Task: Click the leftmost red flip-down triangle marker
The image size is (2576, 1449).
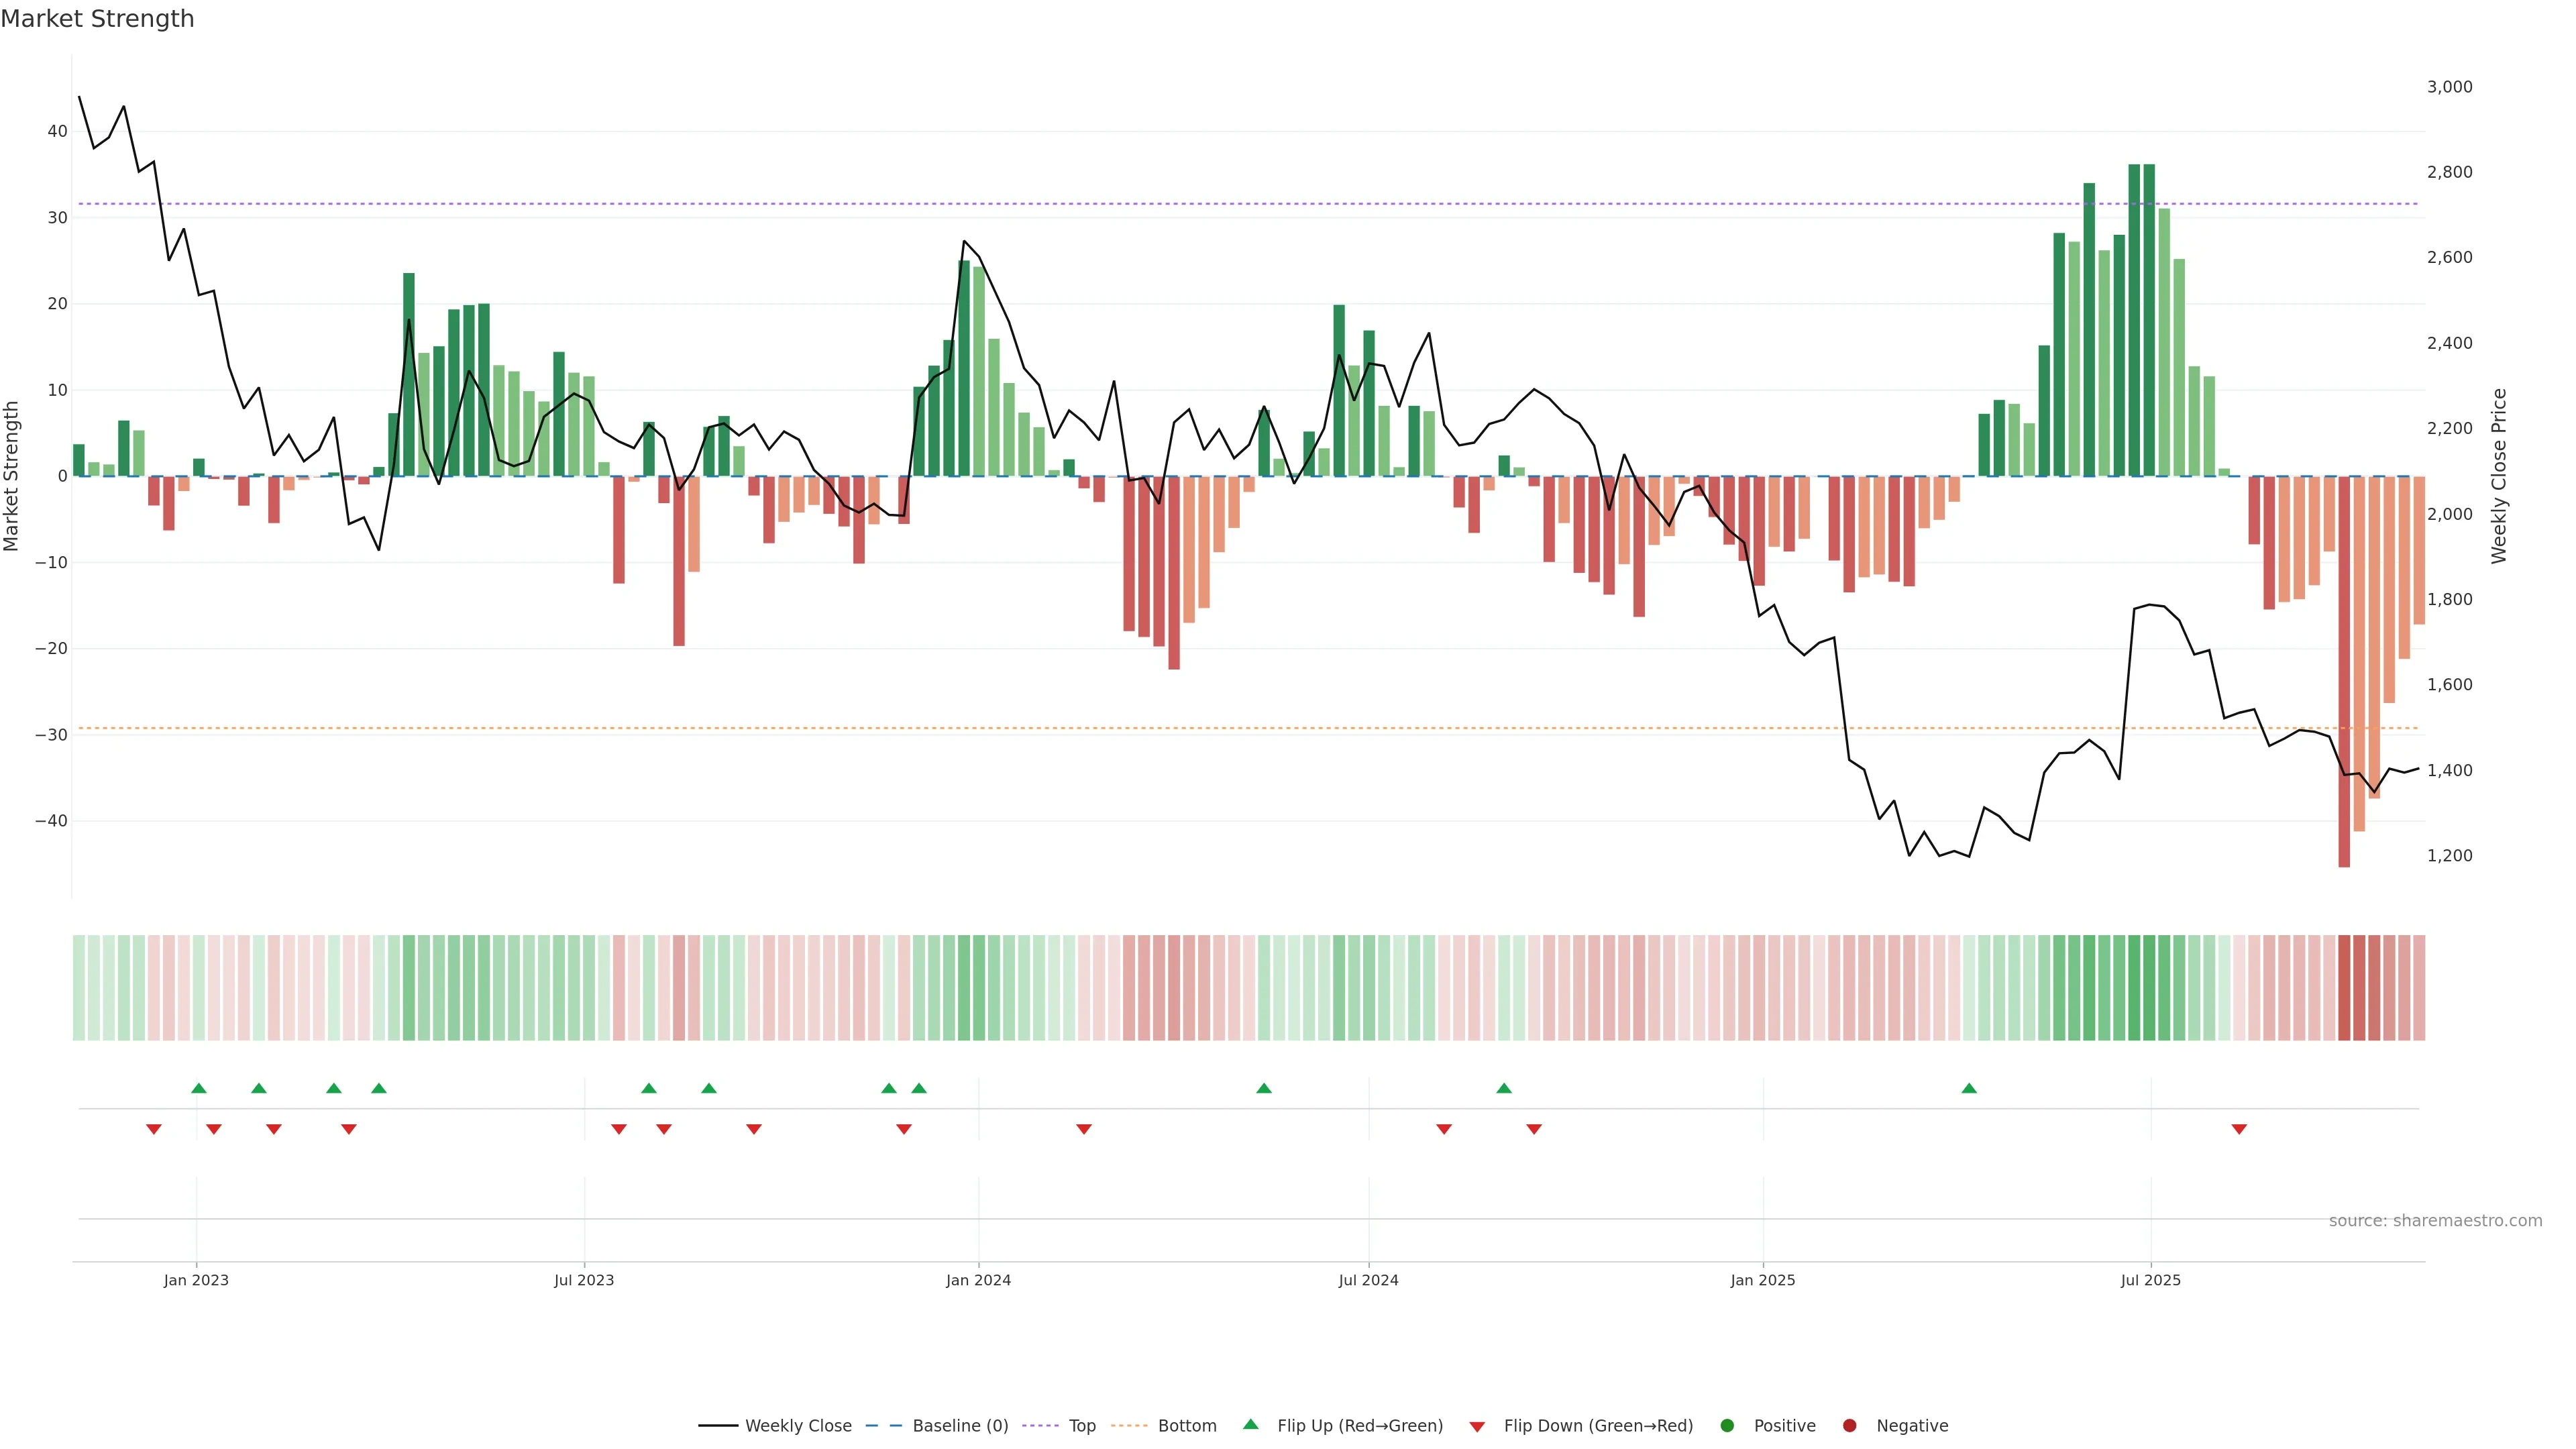Action: click(154, 1129)
